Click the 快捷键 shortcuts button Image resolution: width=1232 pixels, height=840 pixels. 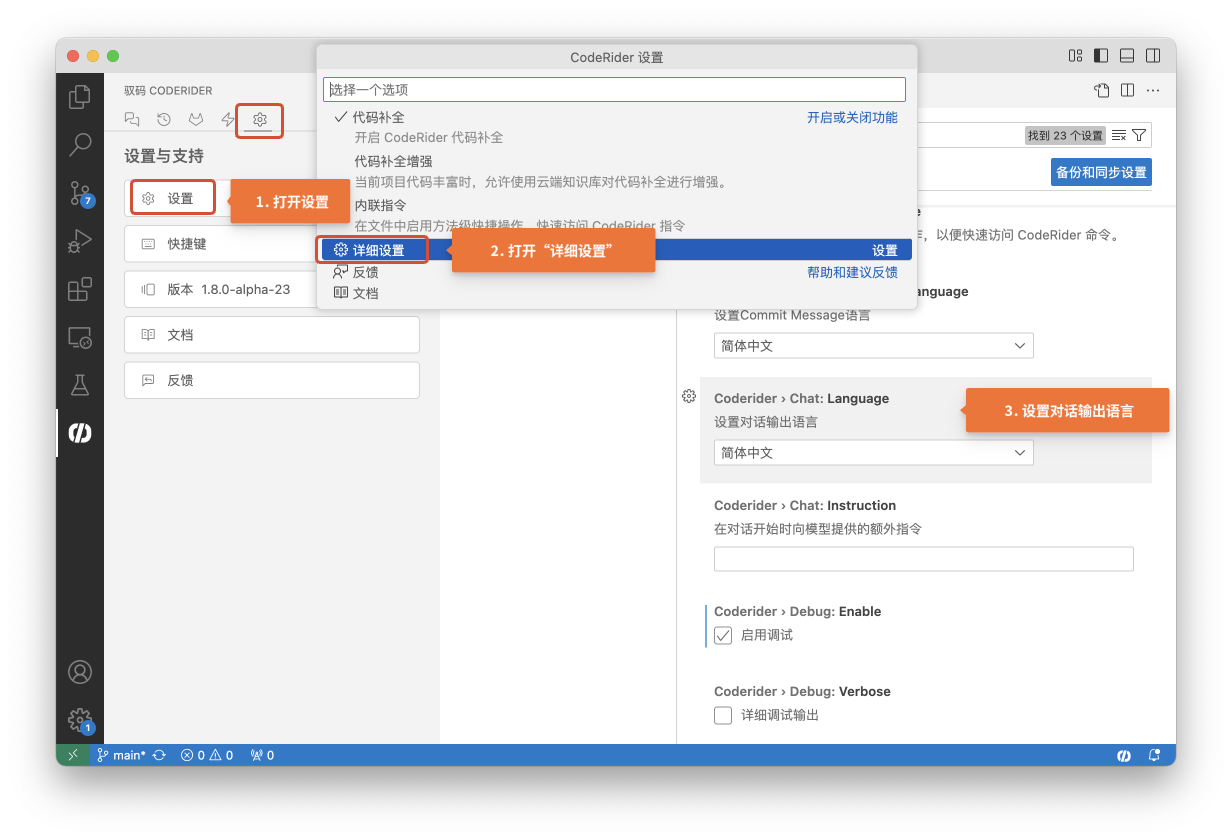[272, 244]
